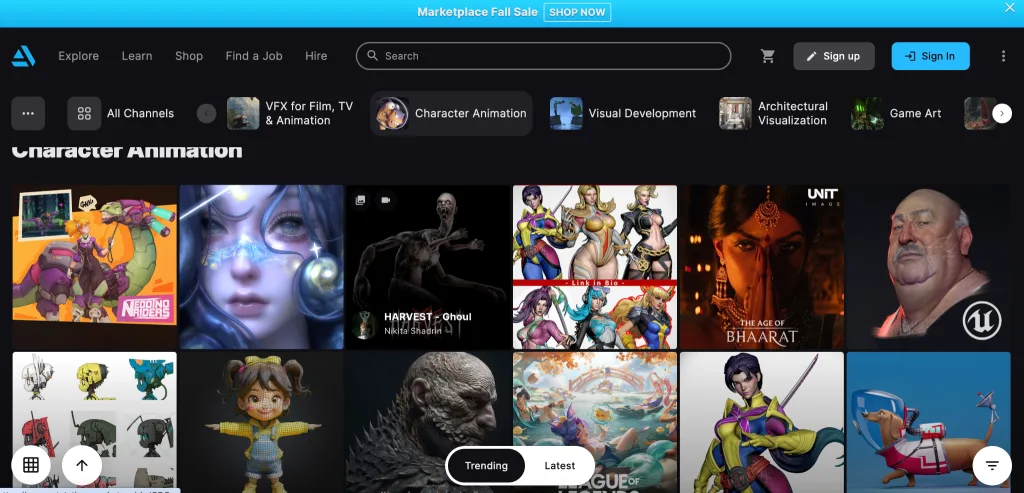The height and width of the screenshot is (493, 1024).
Task: Open the filter options button
Action: 991,465
